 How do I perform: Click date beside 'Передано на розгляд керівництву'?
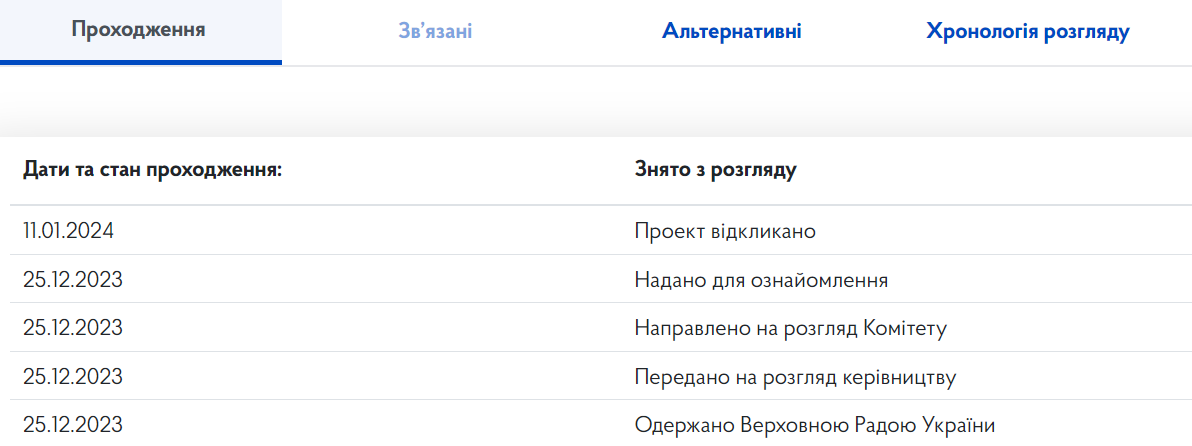click(x=73, y=376)
